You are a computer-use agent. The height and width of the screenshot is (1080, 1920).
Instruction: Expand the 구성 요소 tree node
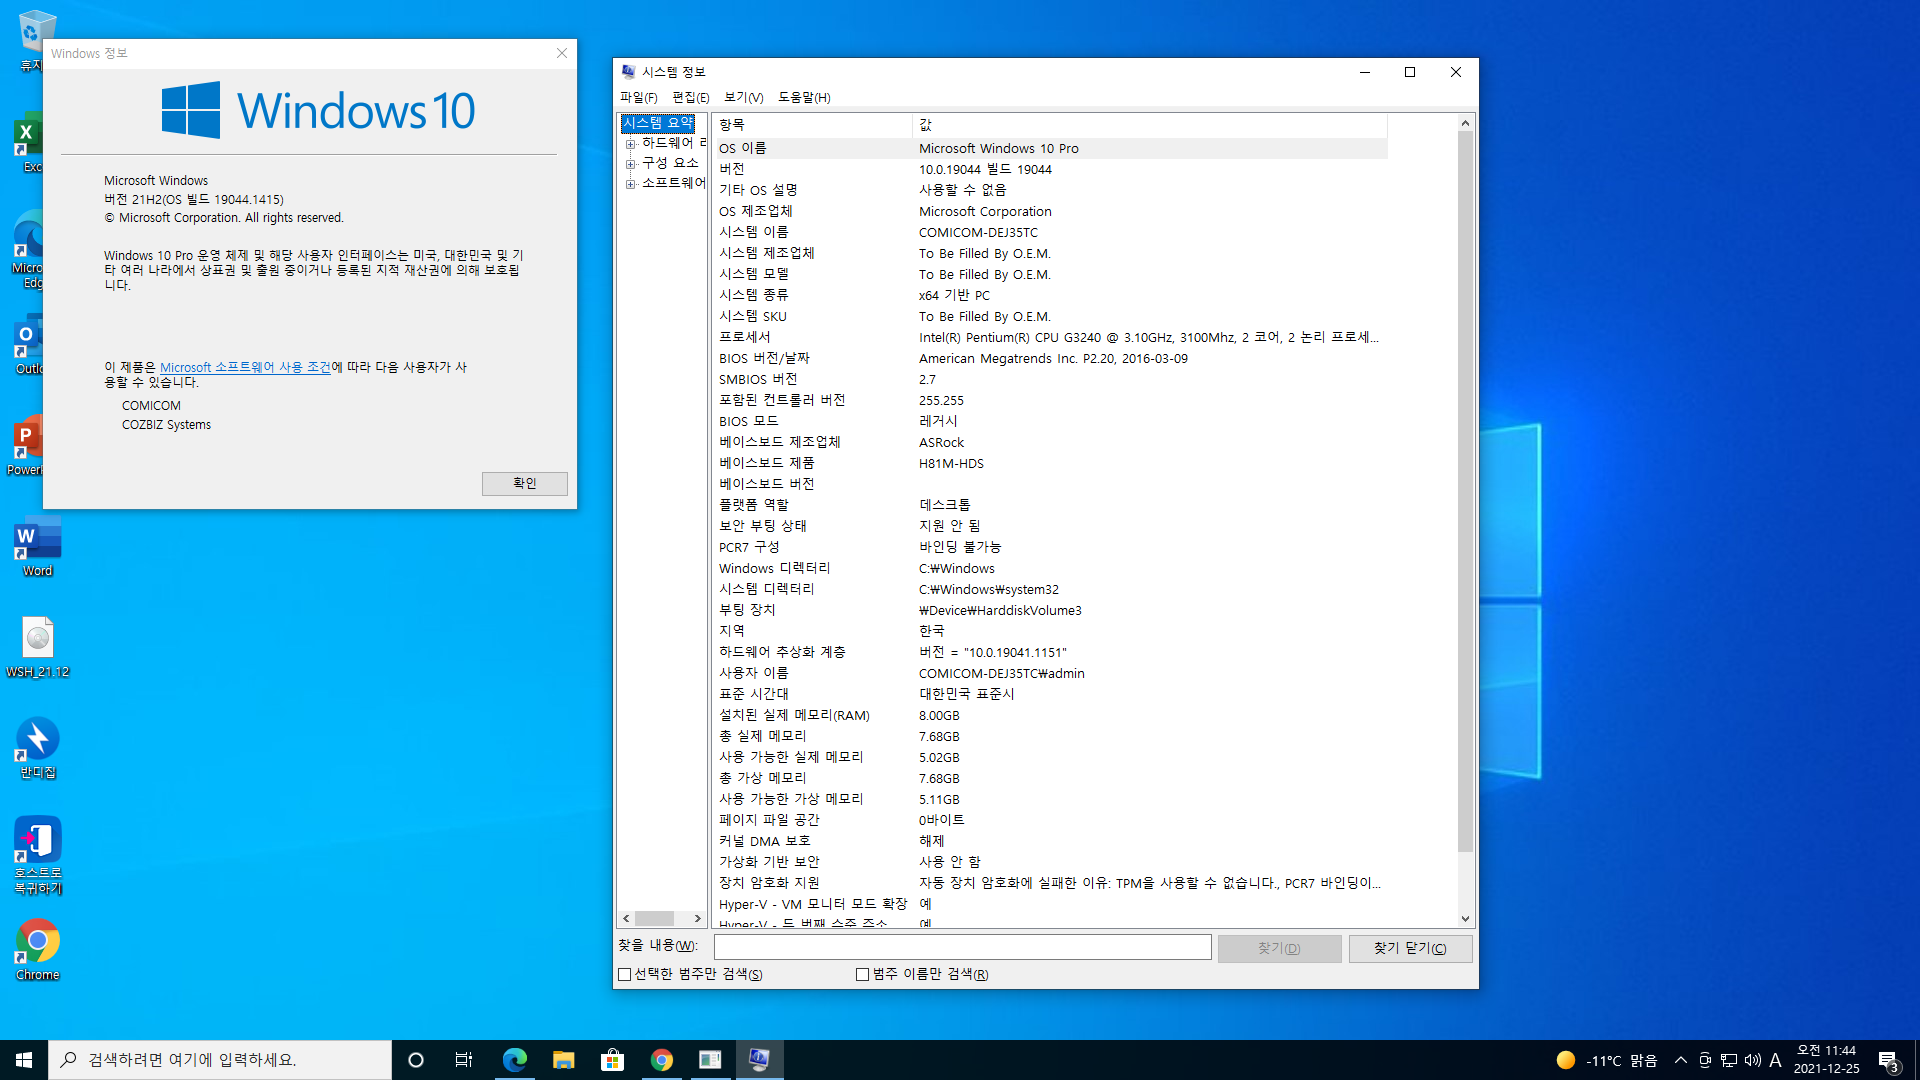631,164
